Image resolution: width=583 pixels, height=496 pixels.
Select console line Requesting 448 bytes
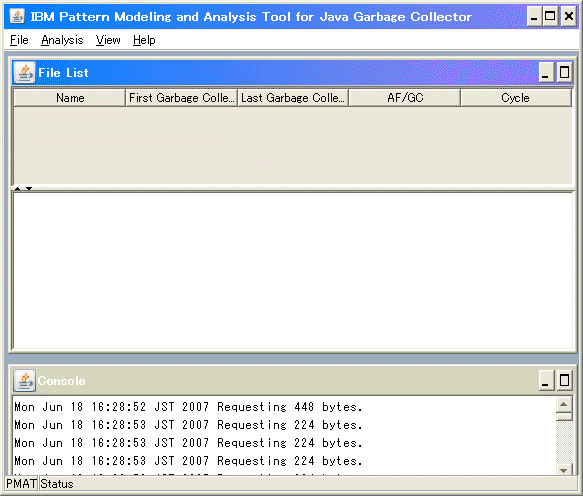point(188,407)
